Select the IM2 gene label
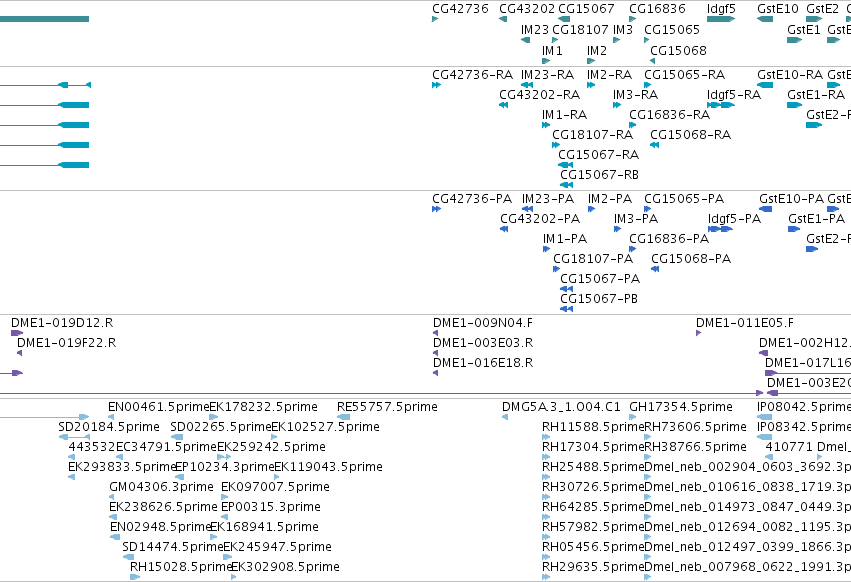Image resolution: width=851 pixels, height=582 pixels. [596, 51]
